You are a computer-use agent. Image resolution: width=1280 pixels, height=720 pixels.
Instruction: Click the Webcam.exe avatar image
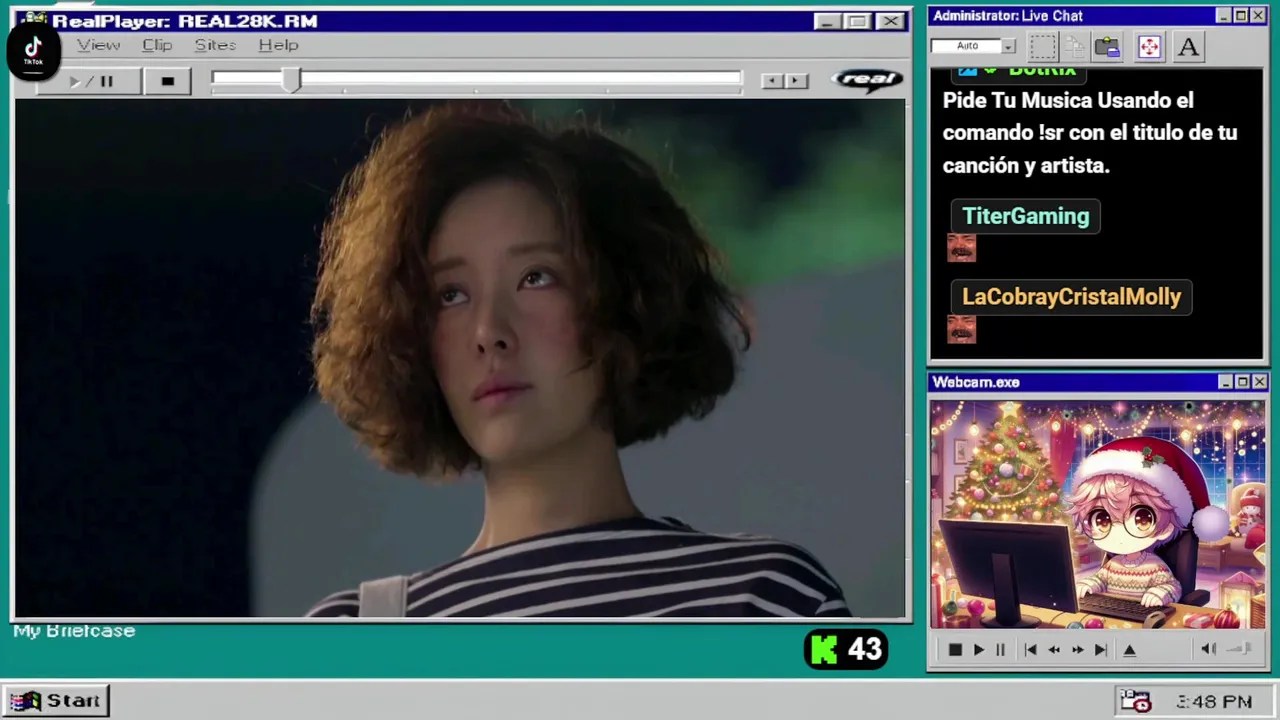pyautogui.click(x=1097, y=514)
